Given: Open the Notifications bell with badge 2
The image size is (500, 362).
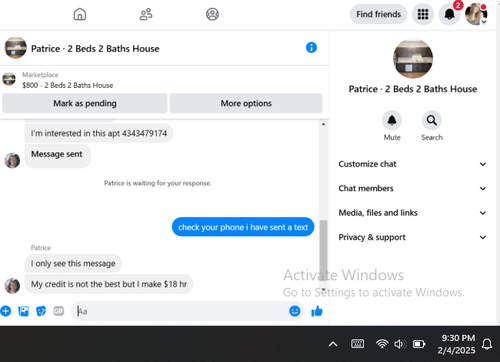Looking at the screenshot, I should click(449, 14).
